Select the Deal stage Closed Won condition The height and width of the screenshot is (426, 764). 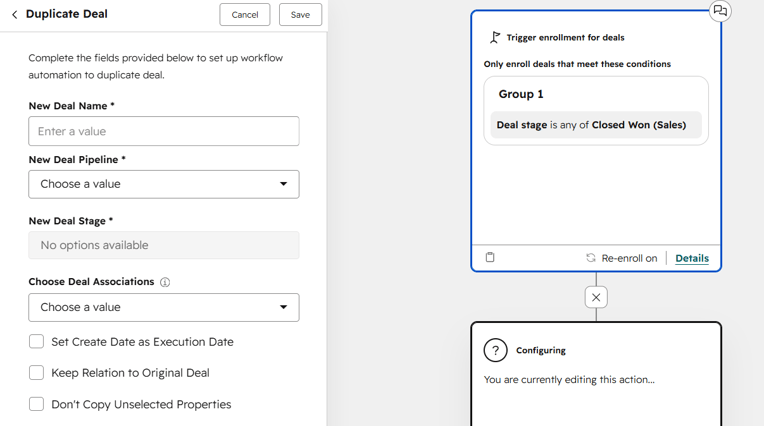596,125
